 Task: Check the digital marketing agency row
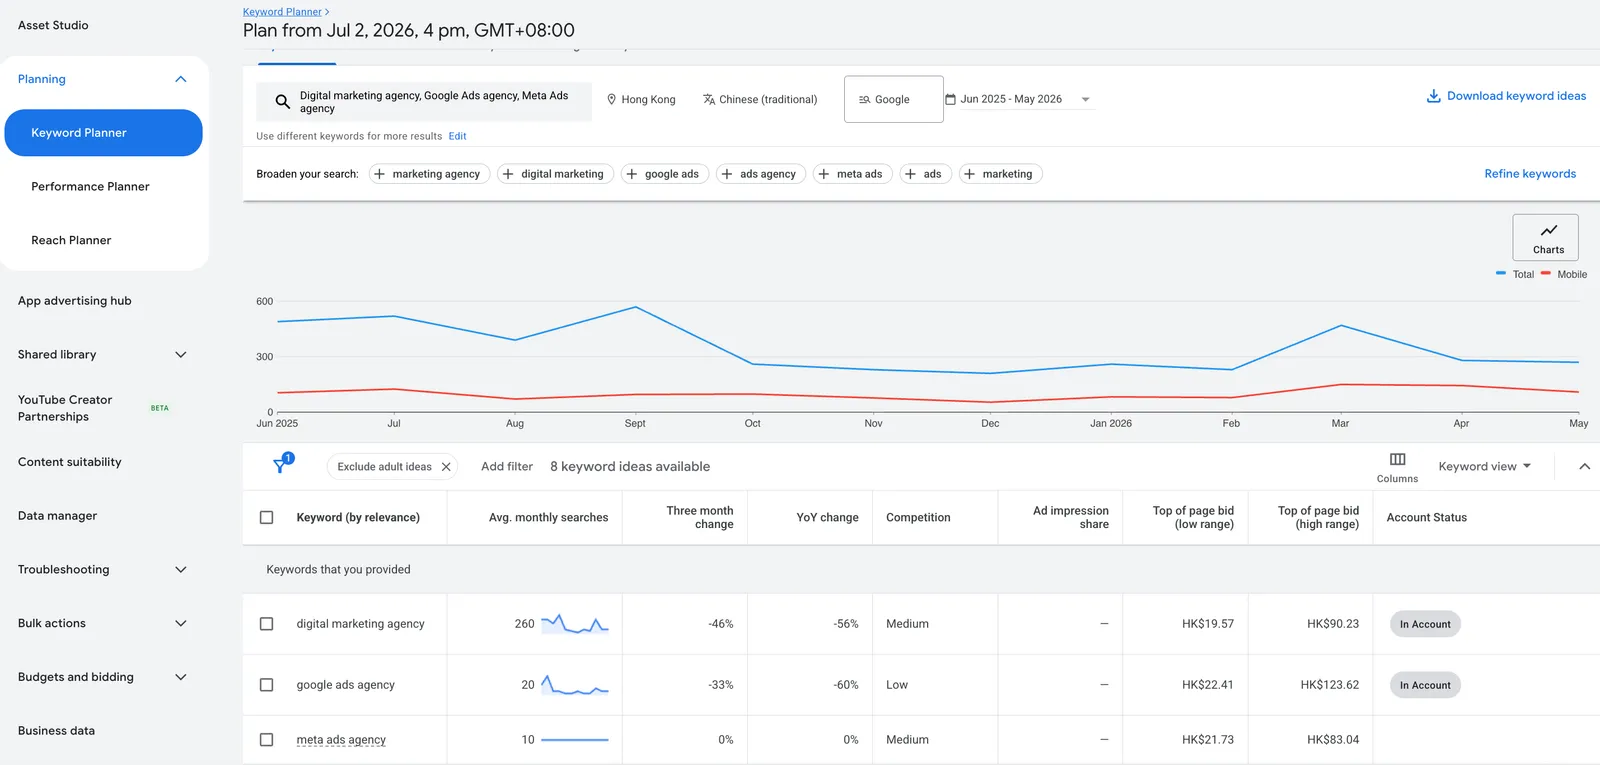coord(266,624)
